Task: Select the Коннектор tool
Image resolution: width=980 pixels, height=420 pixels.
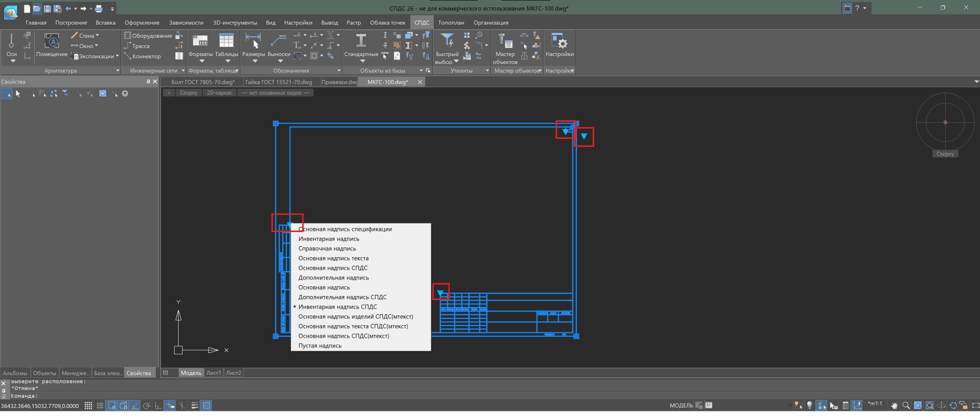Action: tap(142, 56)
